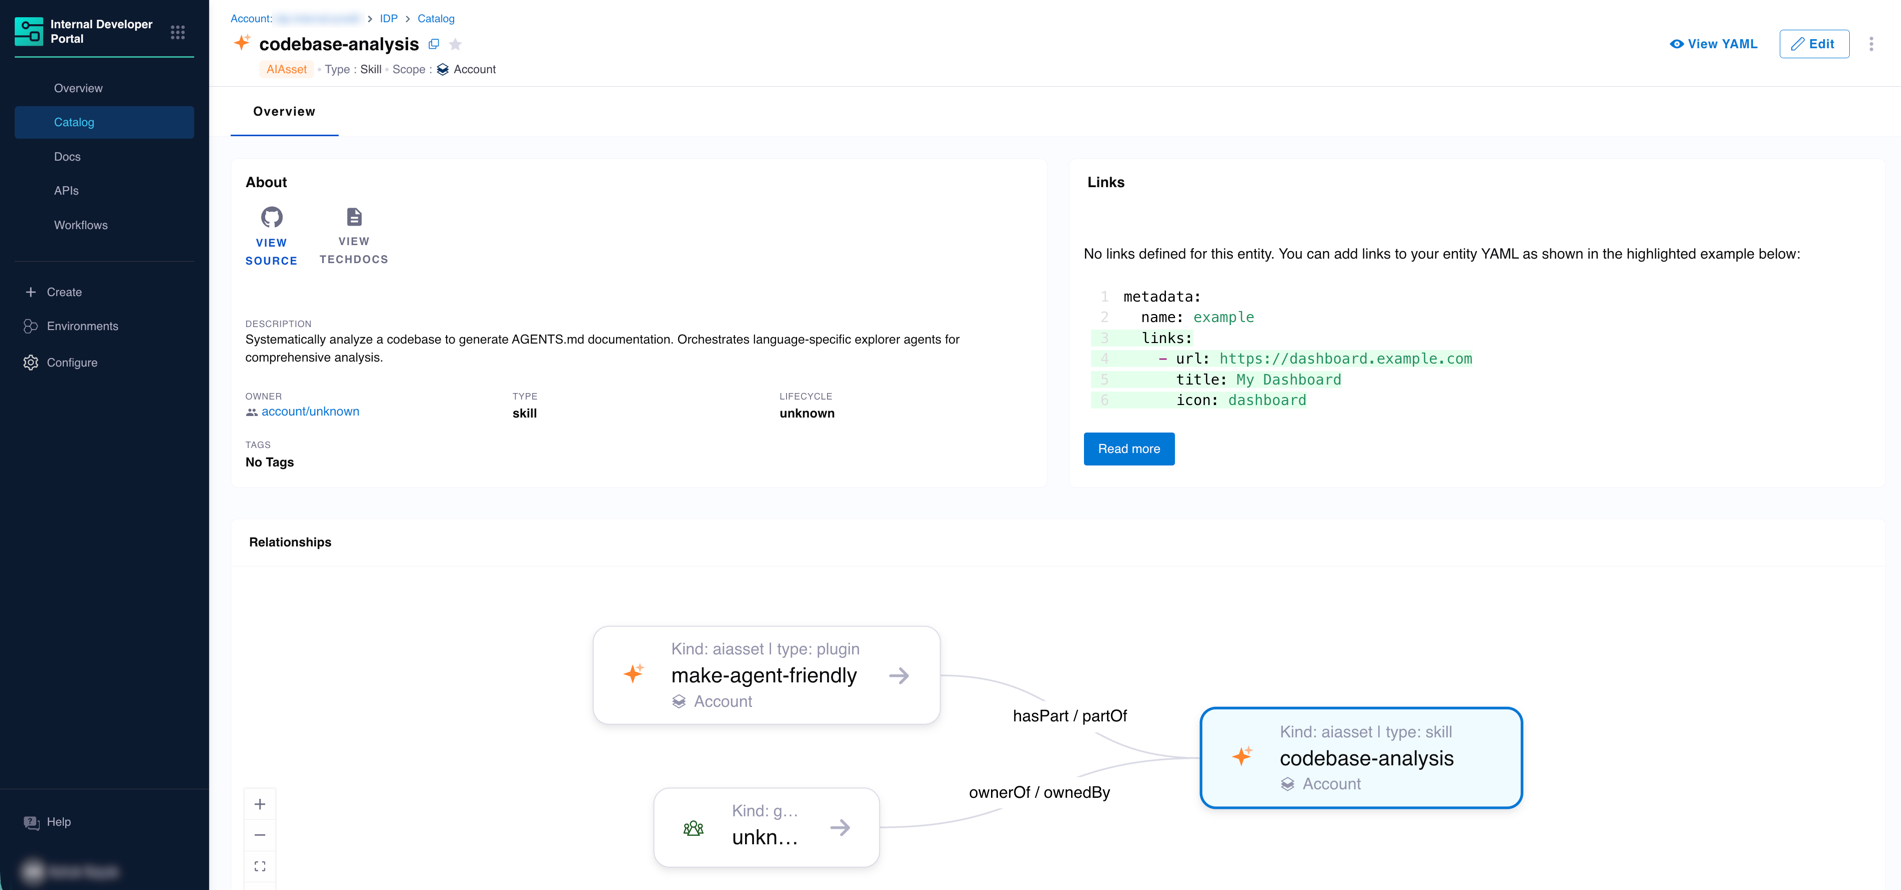Image resolution: width=1901 pixels, height=890 pixels.
Task: Open the app switcher grid icon
Action: 178,32
